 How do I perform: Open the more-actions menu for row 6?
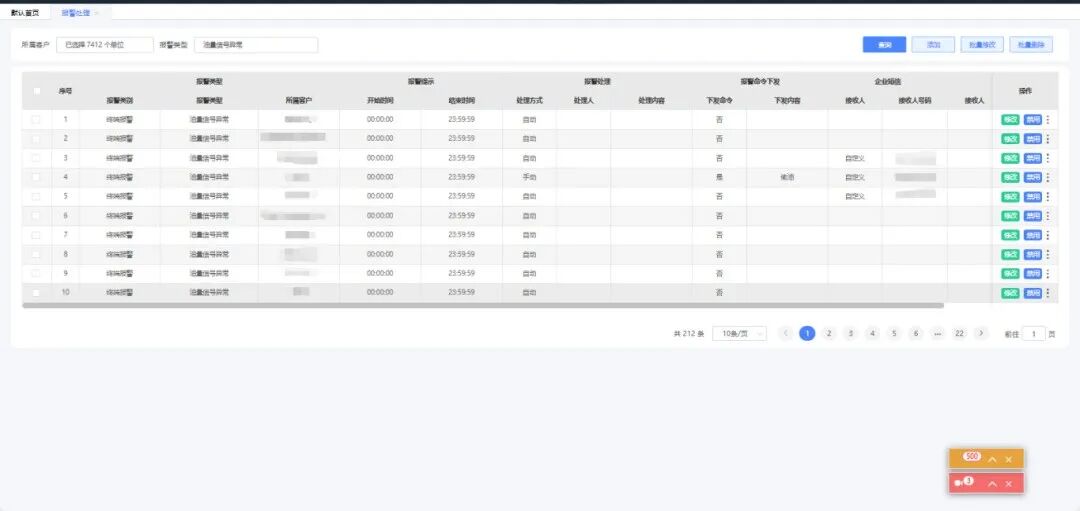pos(1048,216)
